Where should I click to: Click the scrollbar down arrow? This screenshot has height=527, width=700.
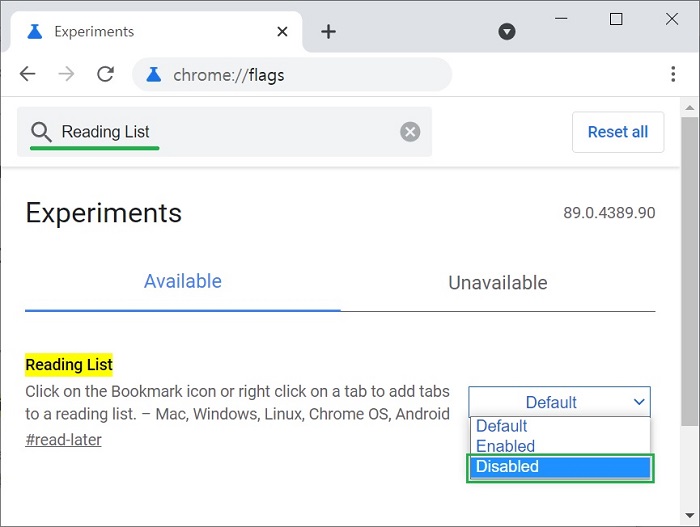pos(690,516)
